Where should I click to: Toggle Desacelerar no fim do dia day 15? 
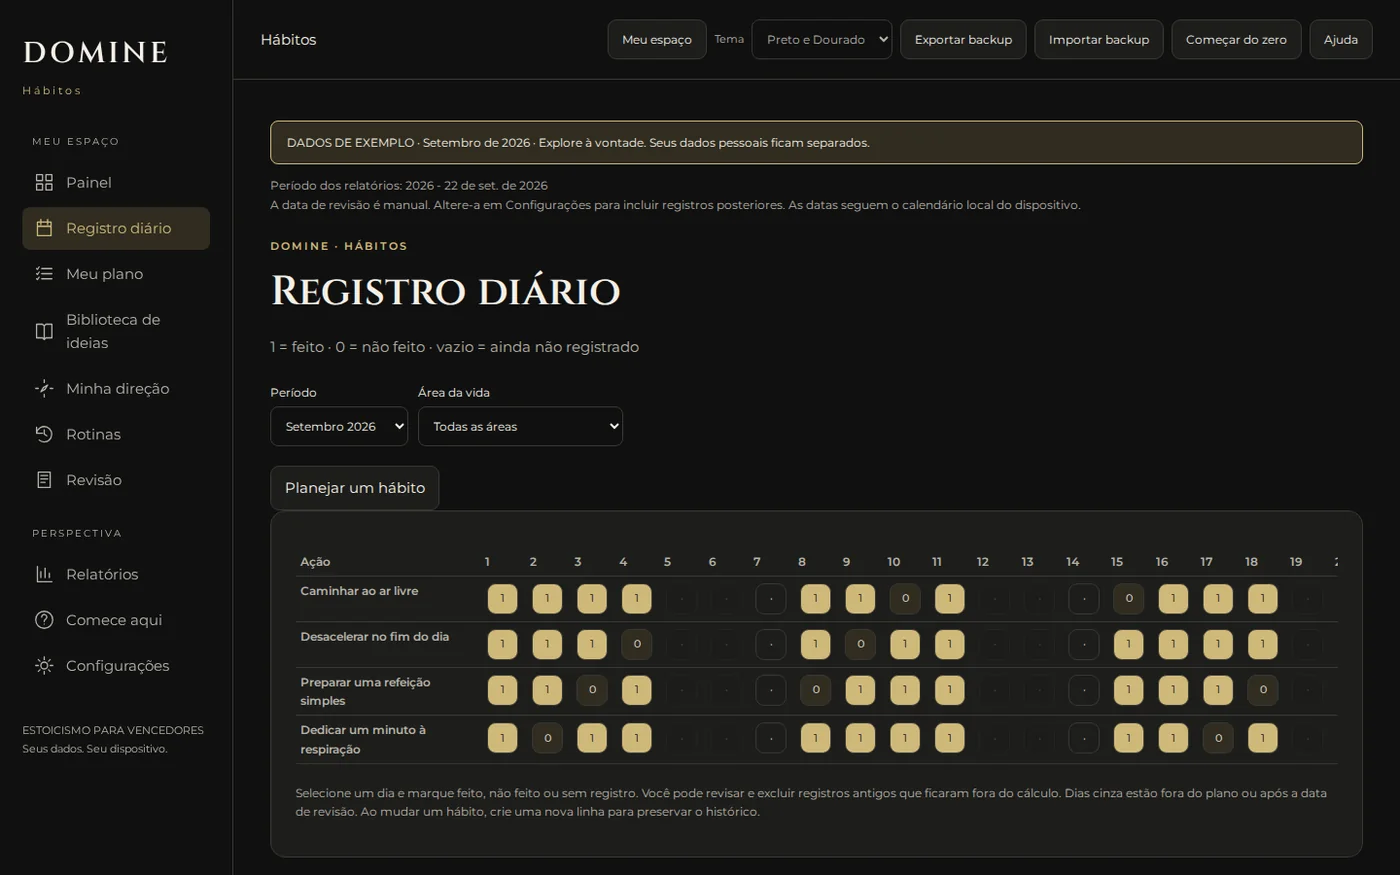1129,644
